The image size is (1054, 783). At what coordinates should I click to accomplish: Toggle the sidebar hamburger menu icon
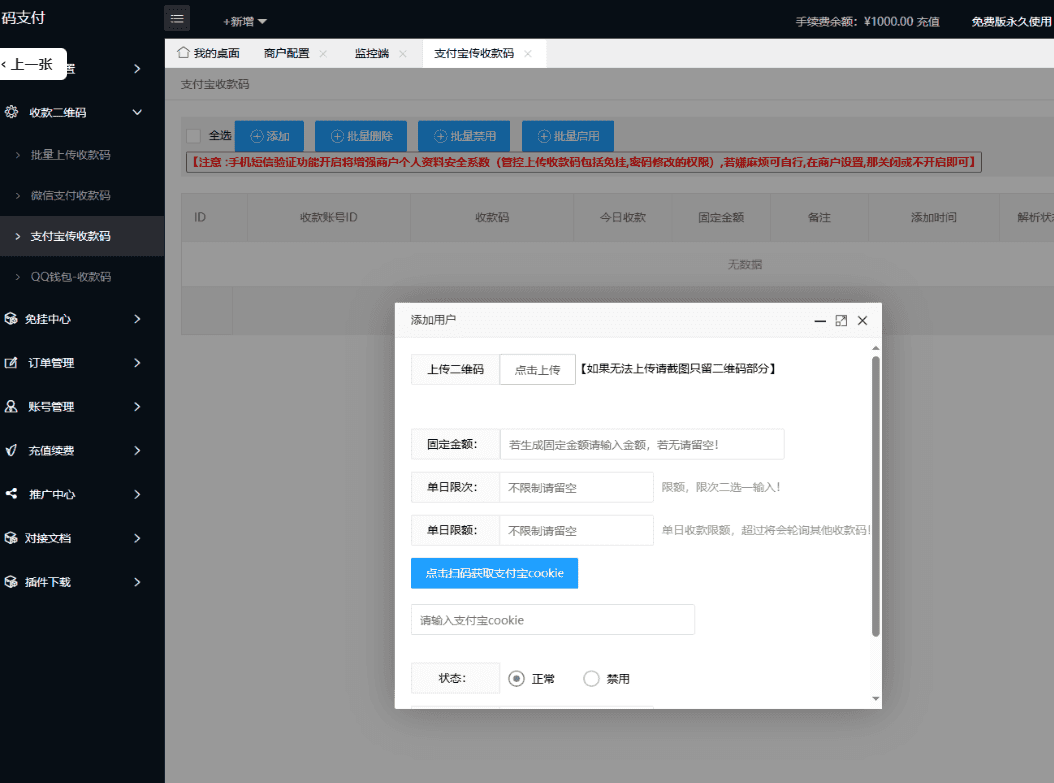click(x=177, y=18)
